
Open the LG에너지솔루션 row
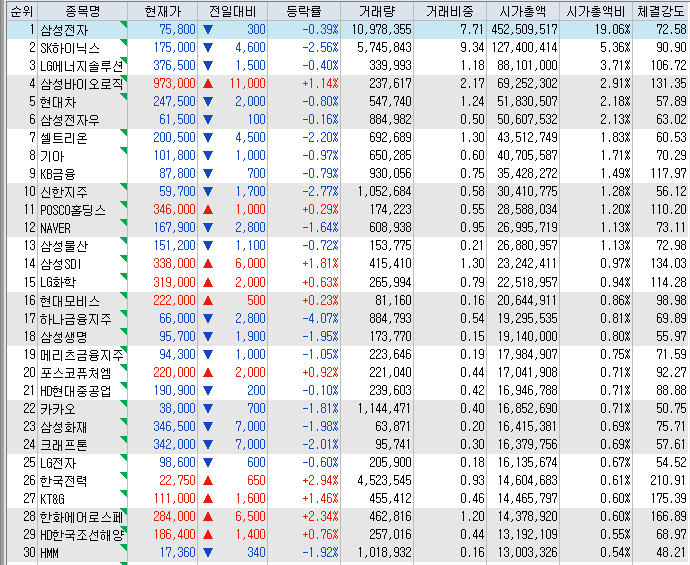(348, 66)
